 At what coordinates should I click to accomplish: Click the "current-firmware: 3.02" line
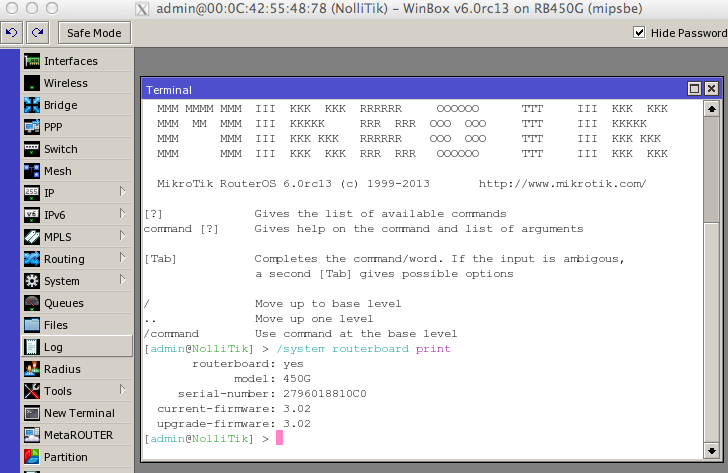234,409
